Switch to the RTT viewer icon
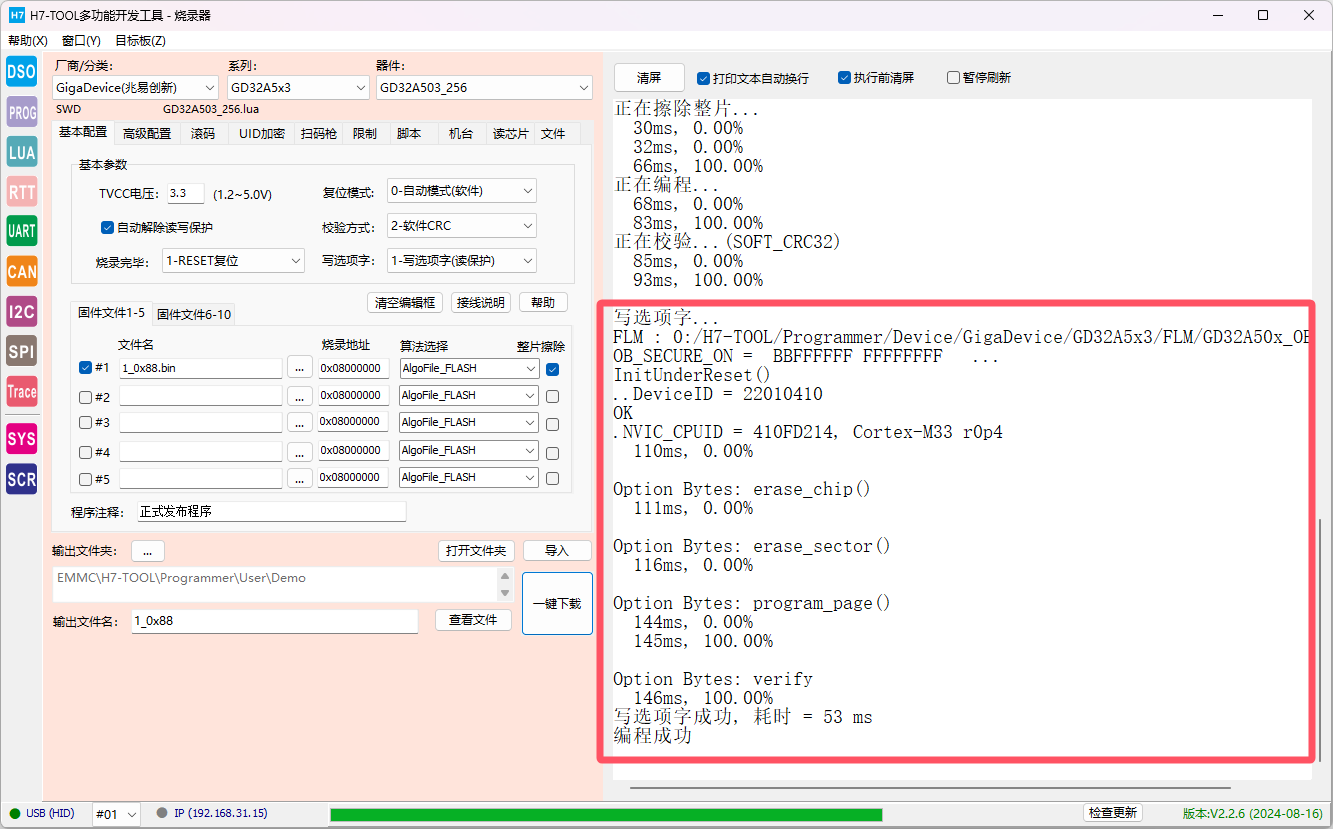Screen dimensions: 1333x829 (22, 191)
